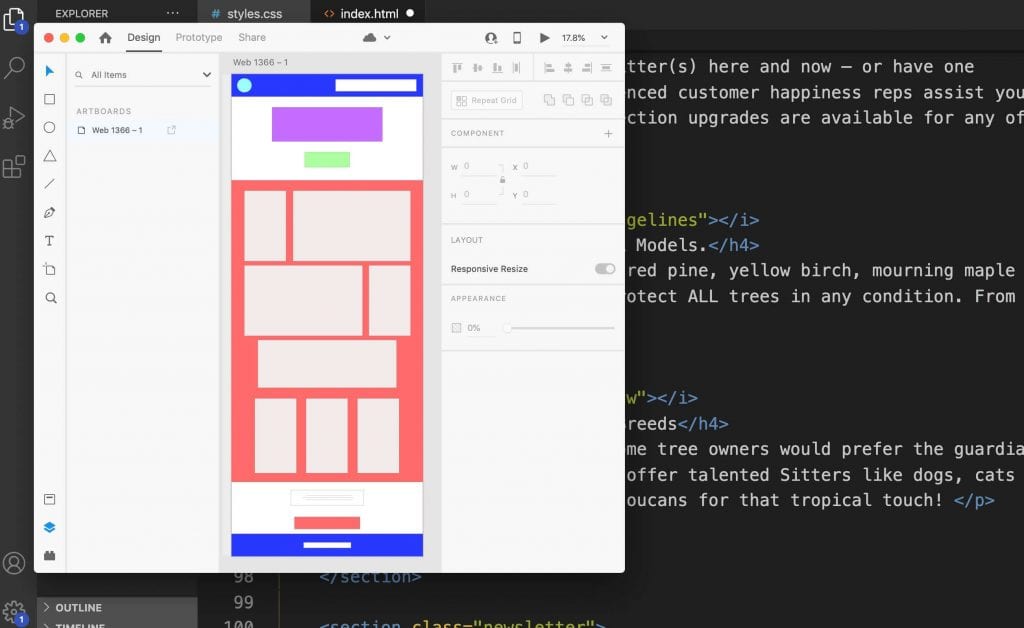Open the Layers panel icon
Image resolution: width=1024 pixels, height=628 pixels.
50,527
